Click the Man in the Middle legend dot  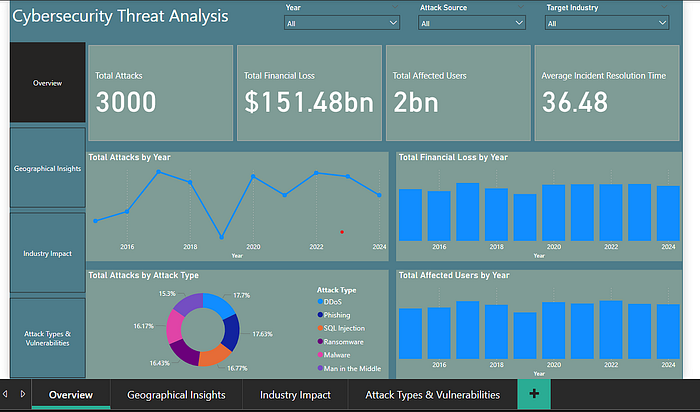320,368
